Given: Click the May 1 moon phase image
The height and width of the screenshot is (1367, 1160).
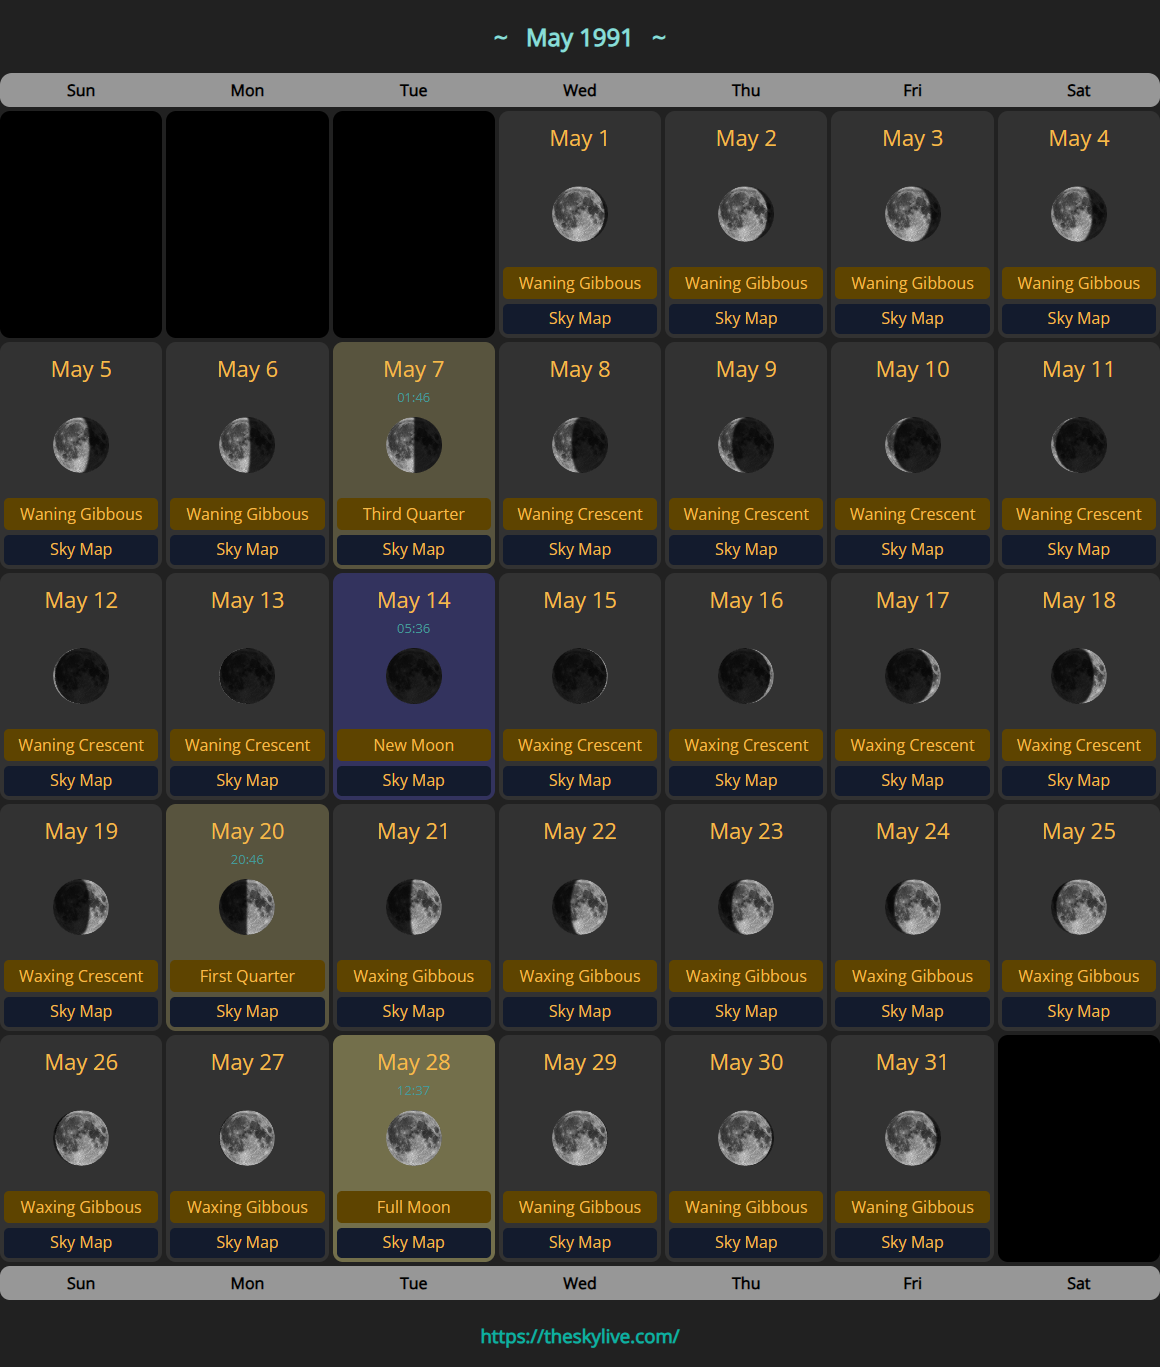Looking at the screenshot, I should click(579, 214).
